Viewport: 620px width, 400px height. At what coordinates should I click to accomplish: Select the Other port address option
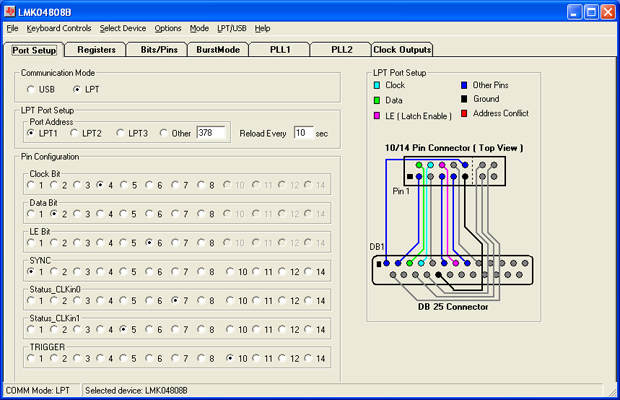163,133
